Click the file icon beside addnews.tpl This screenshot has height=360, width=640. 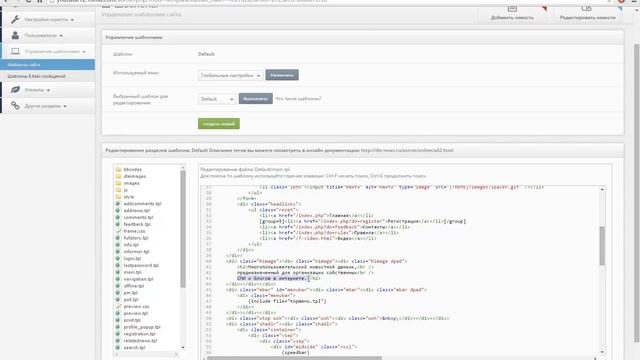[118, 210]
